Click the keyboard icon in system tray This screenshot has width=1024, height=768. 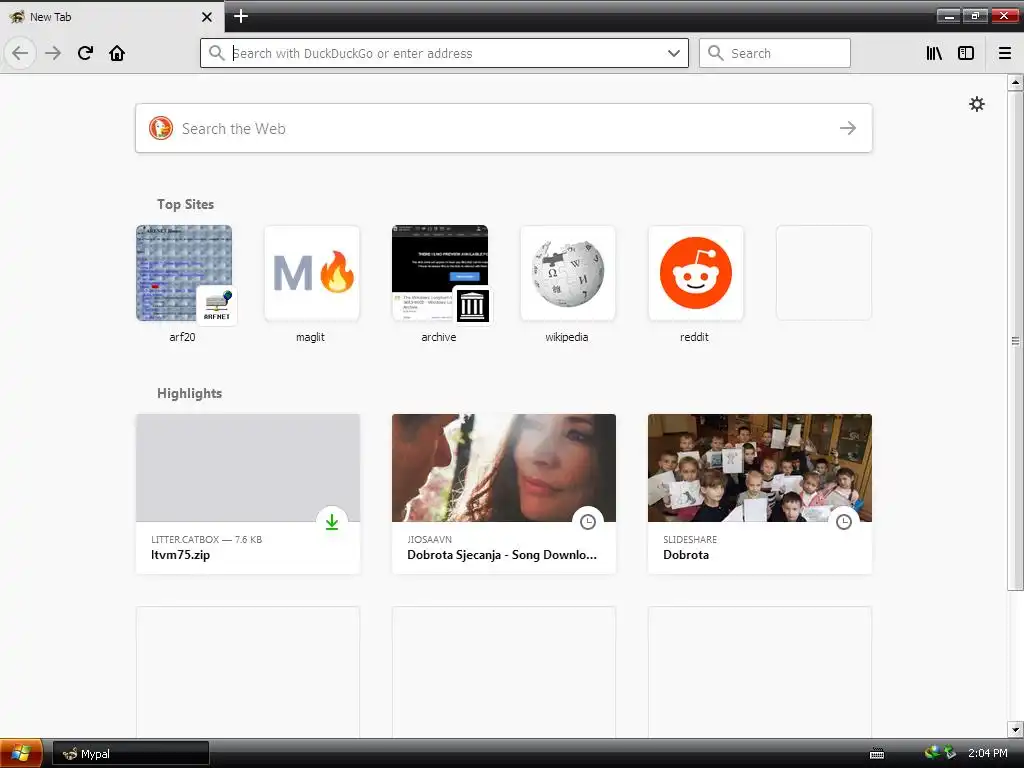coord(877,754)
